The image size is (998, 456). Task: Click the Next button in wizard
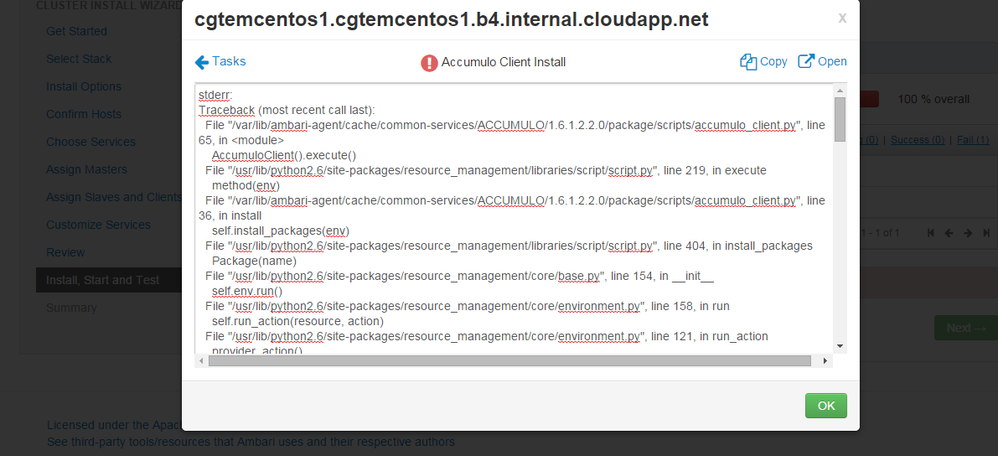click(966, 328)
